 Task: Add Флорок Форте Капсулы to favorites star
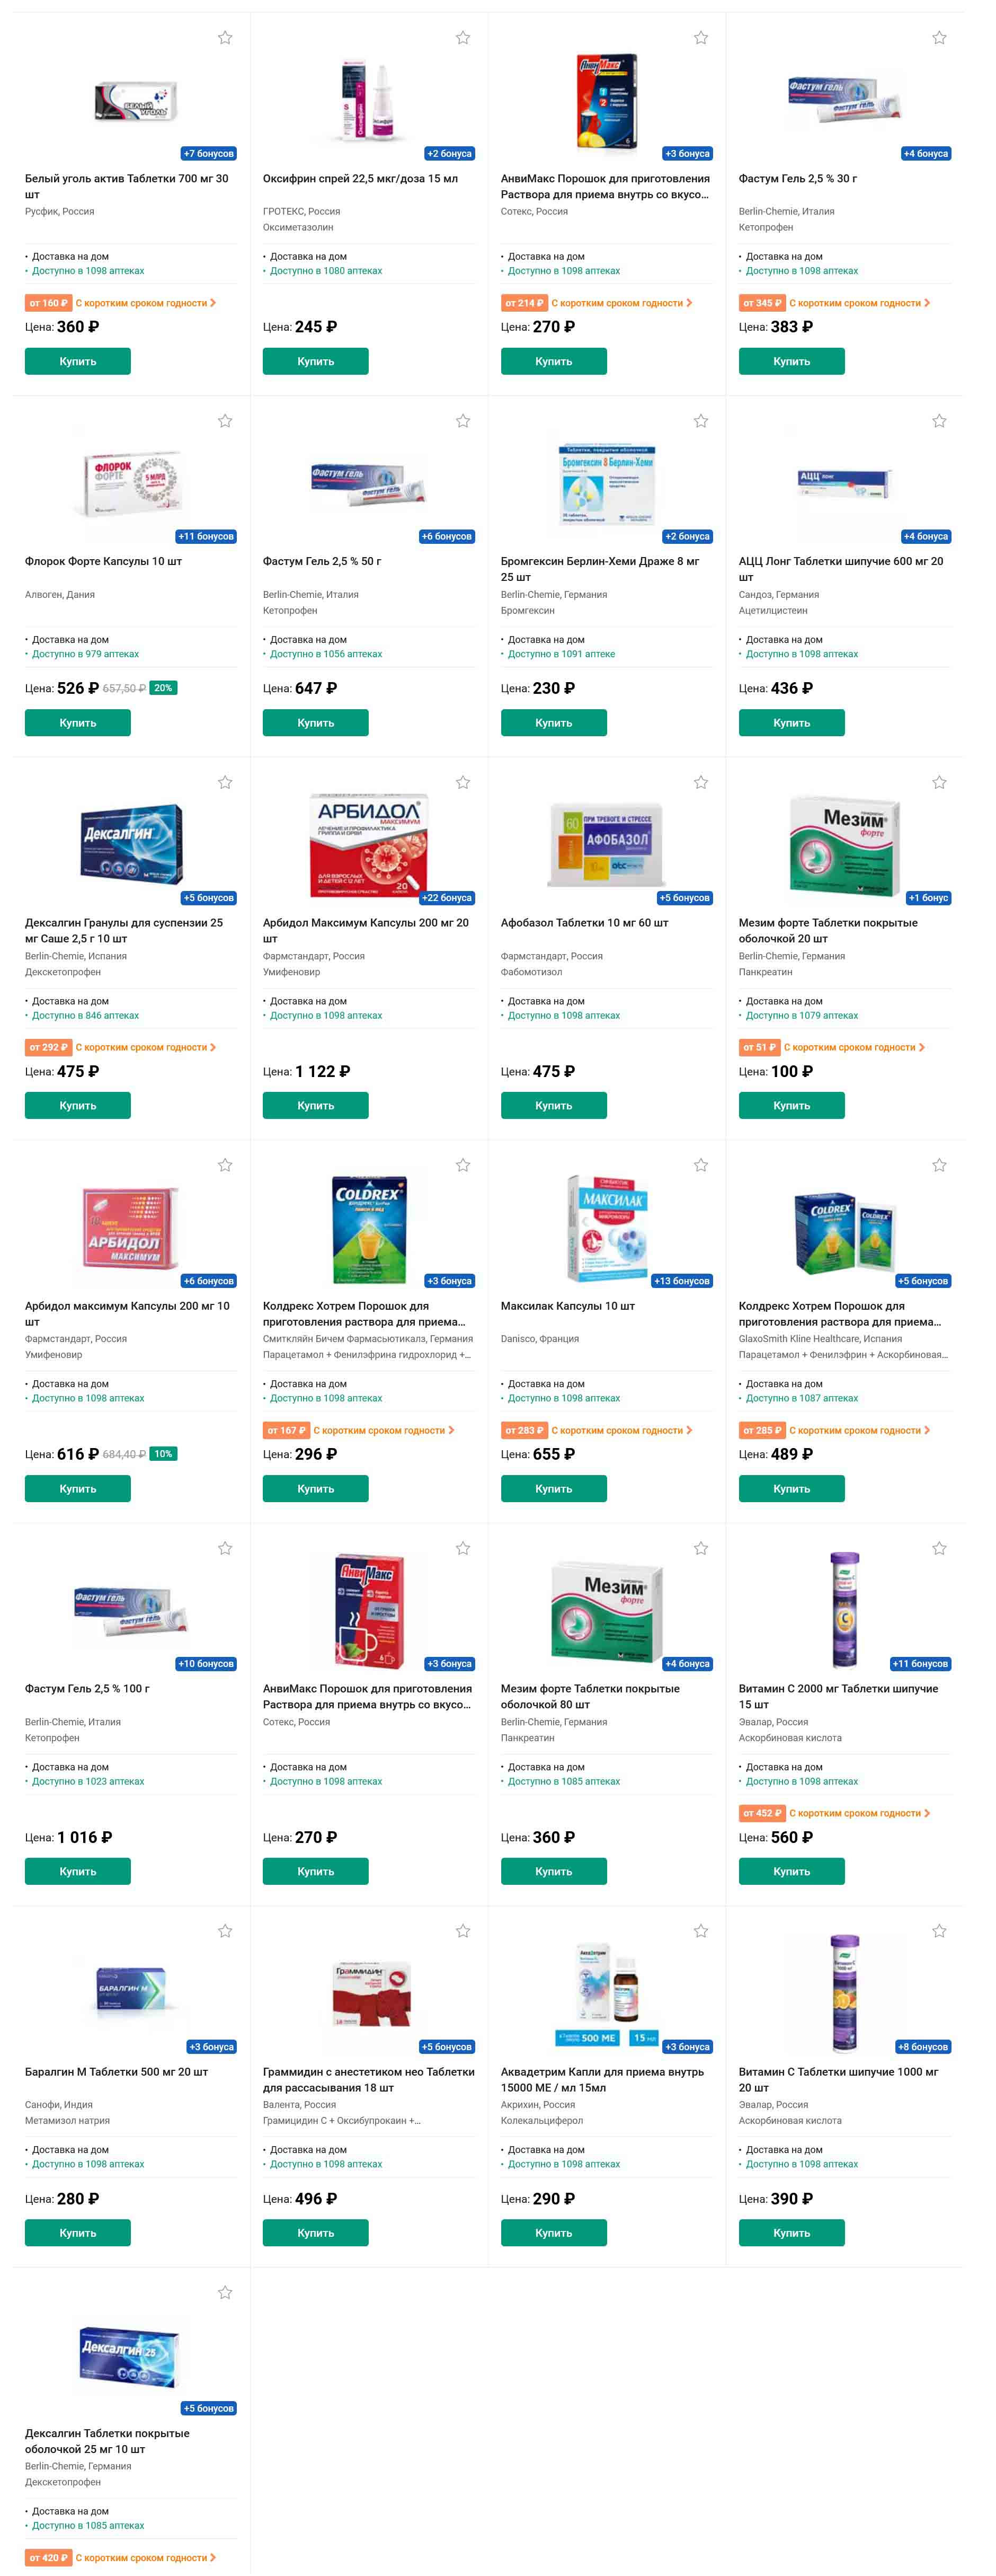click(225, 421)
